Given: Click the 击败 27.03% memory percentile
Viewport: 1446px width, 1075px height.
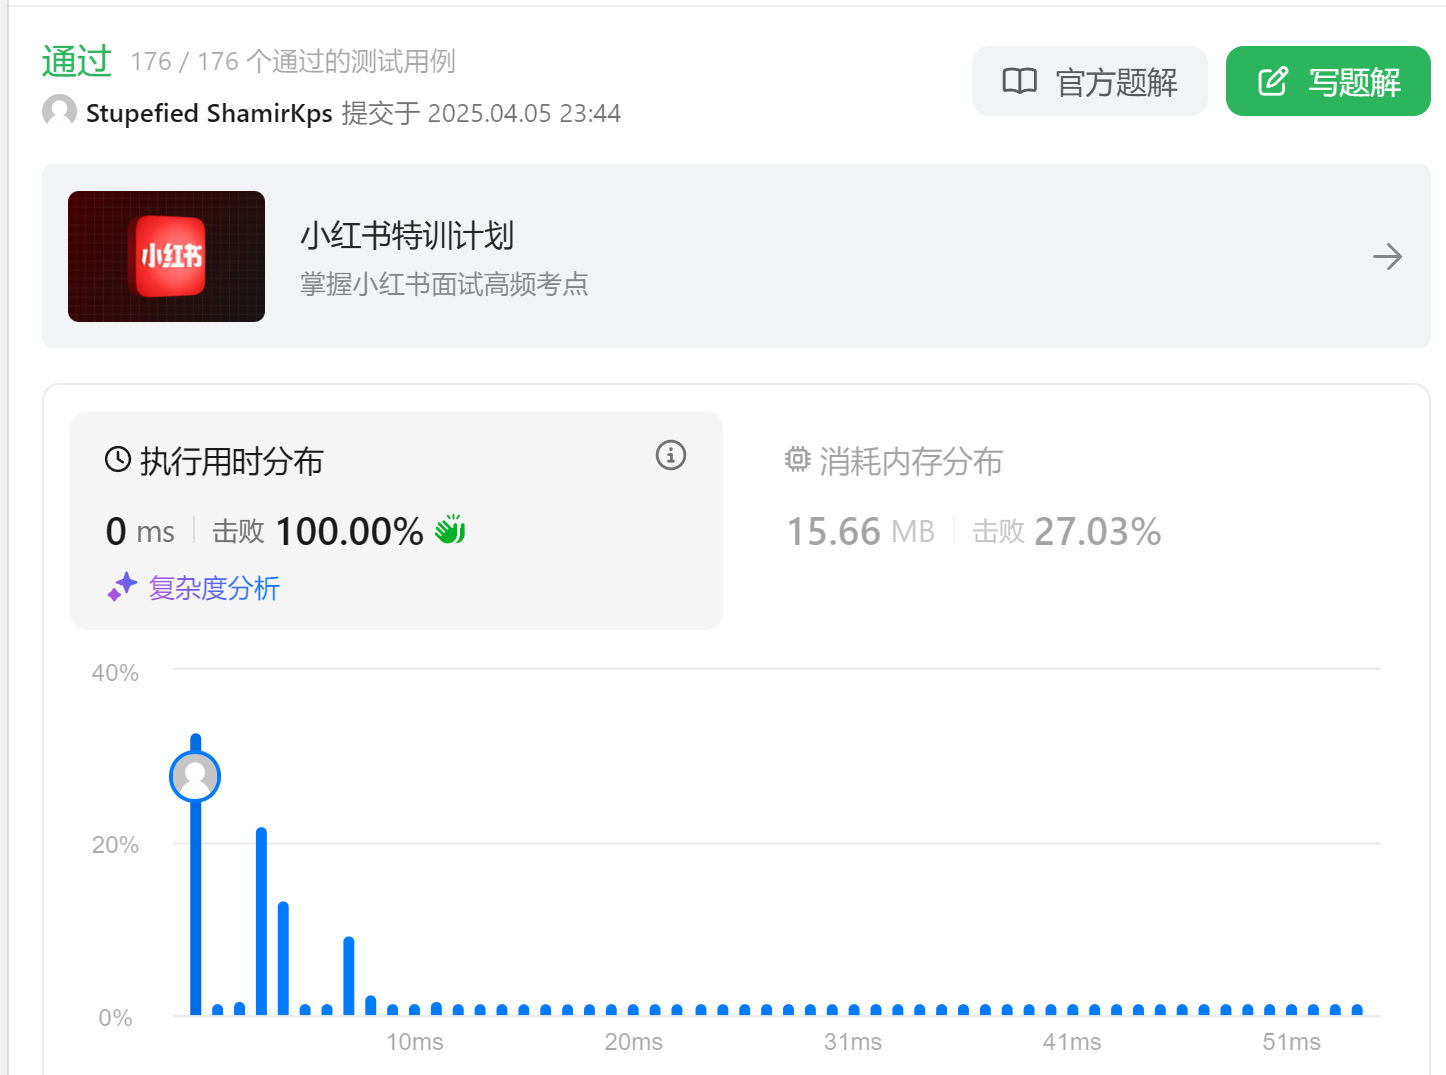Looking at the screenshot, I should coord(1067,531).
